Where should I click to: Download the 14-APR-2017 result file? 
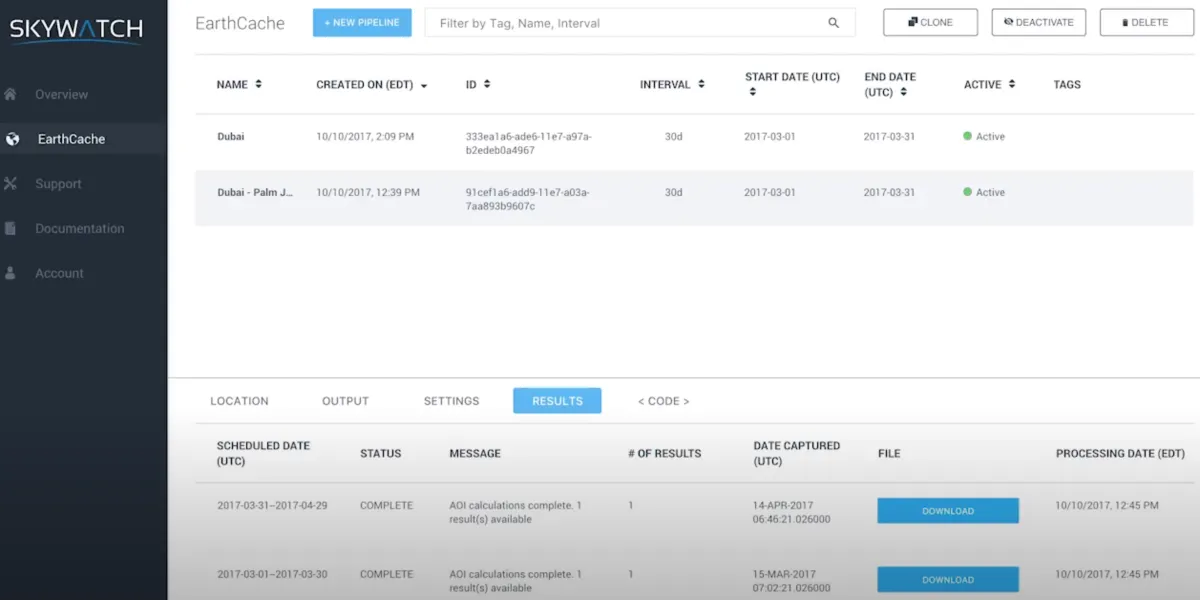[x=948, y=511]
